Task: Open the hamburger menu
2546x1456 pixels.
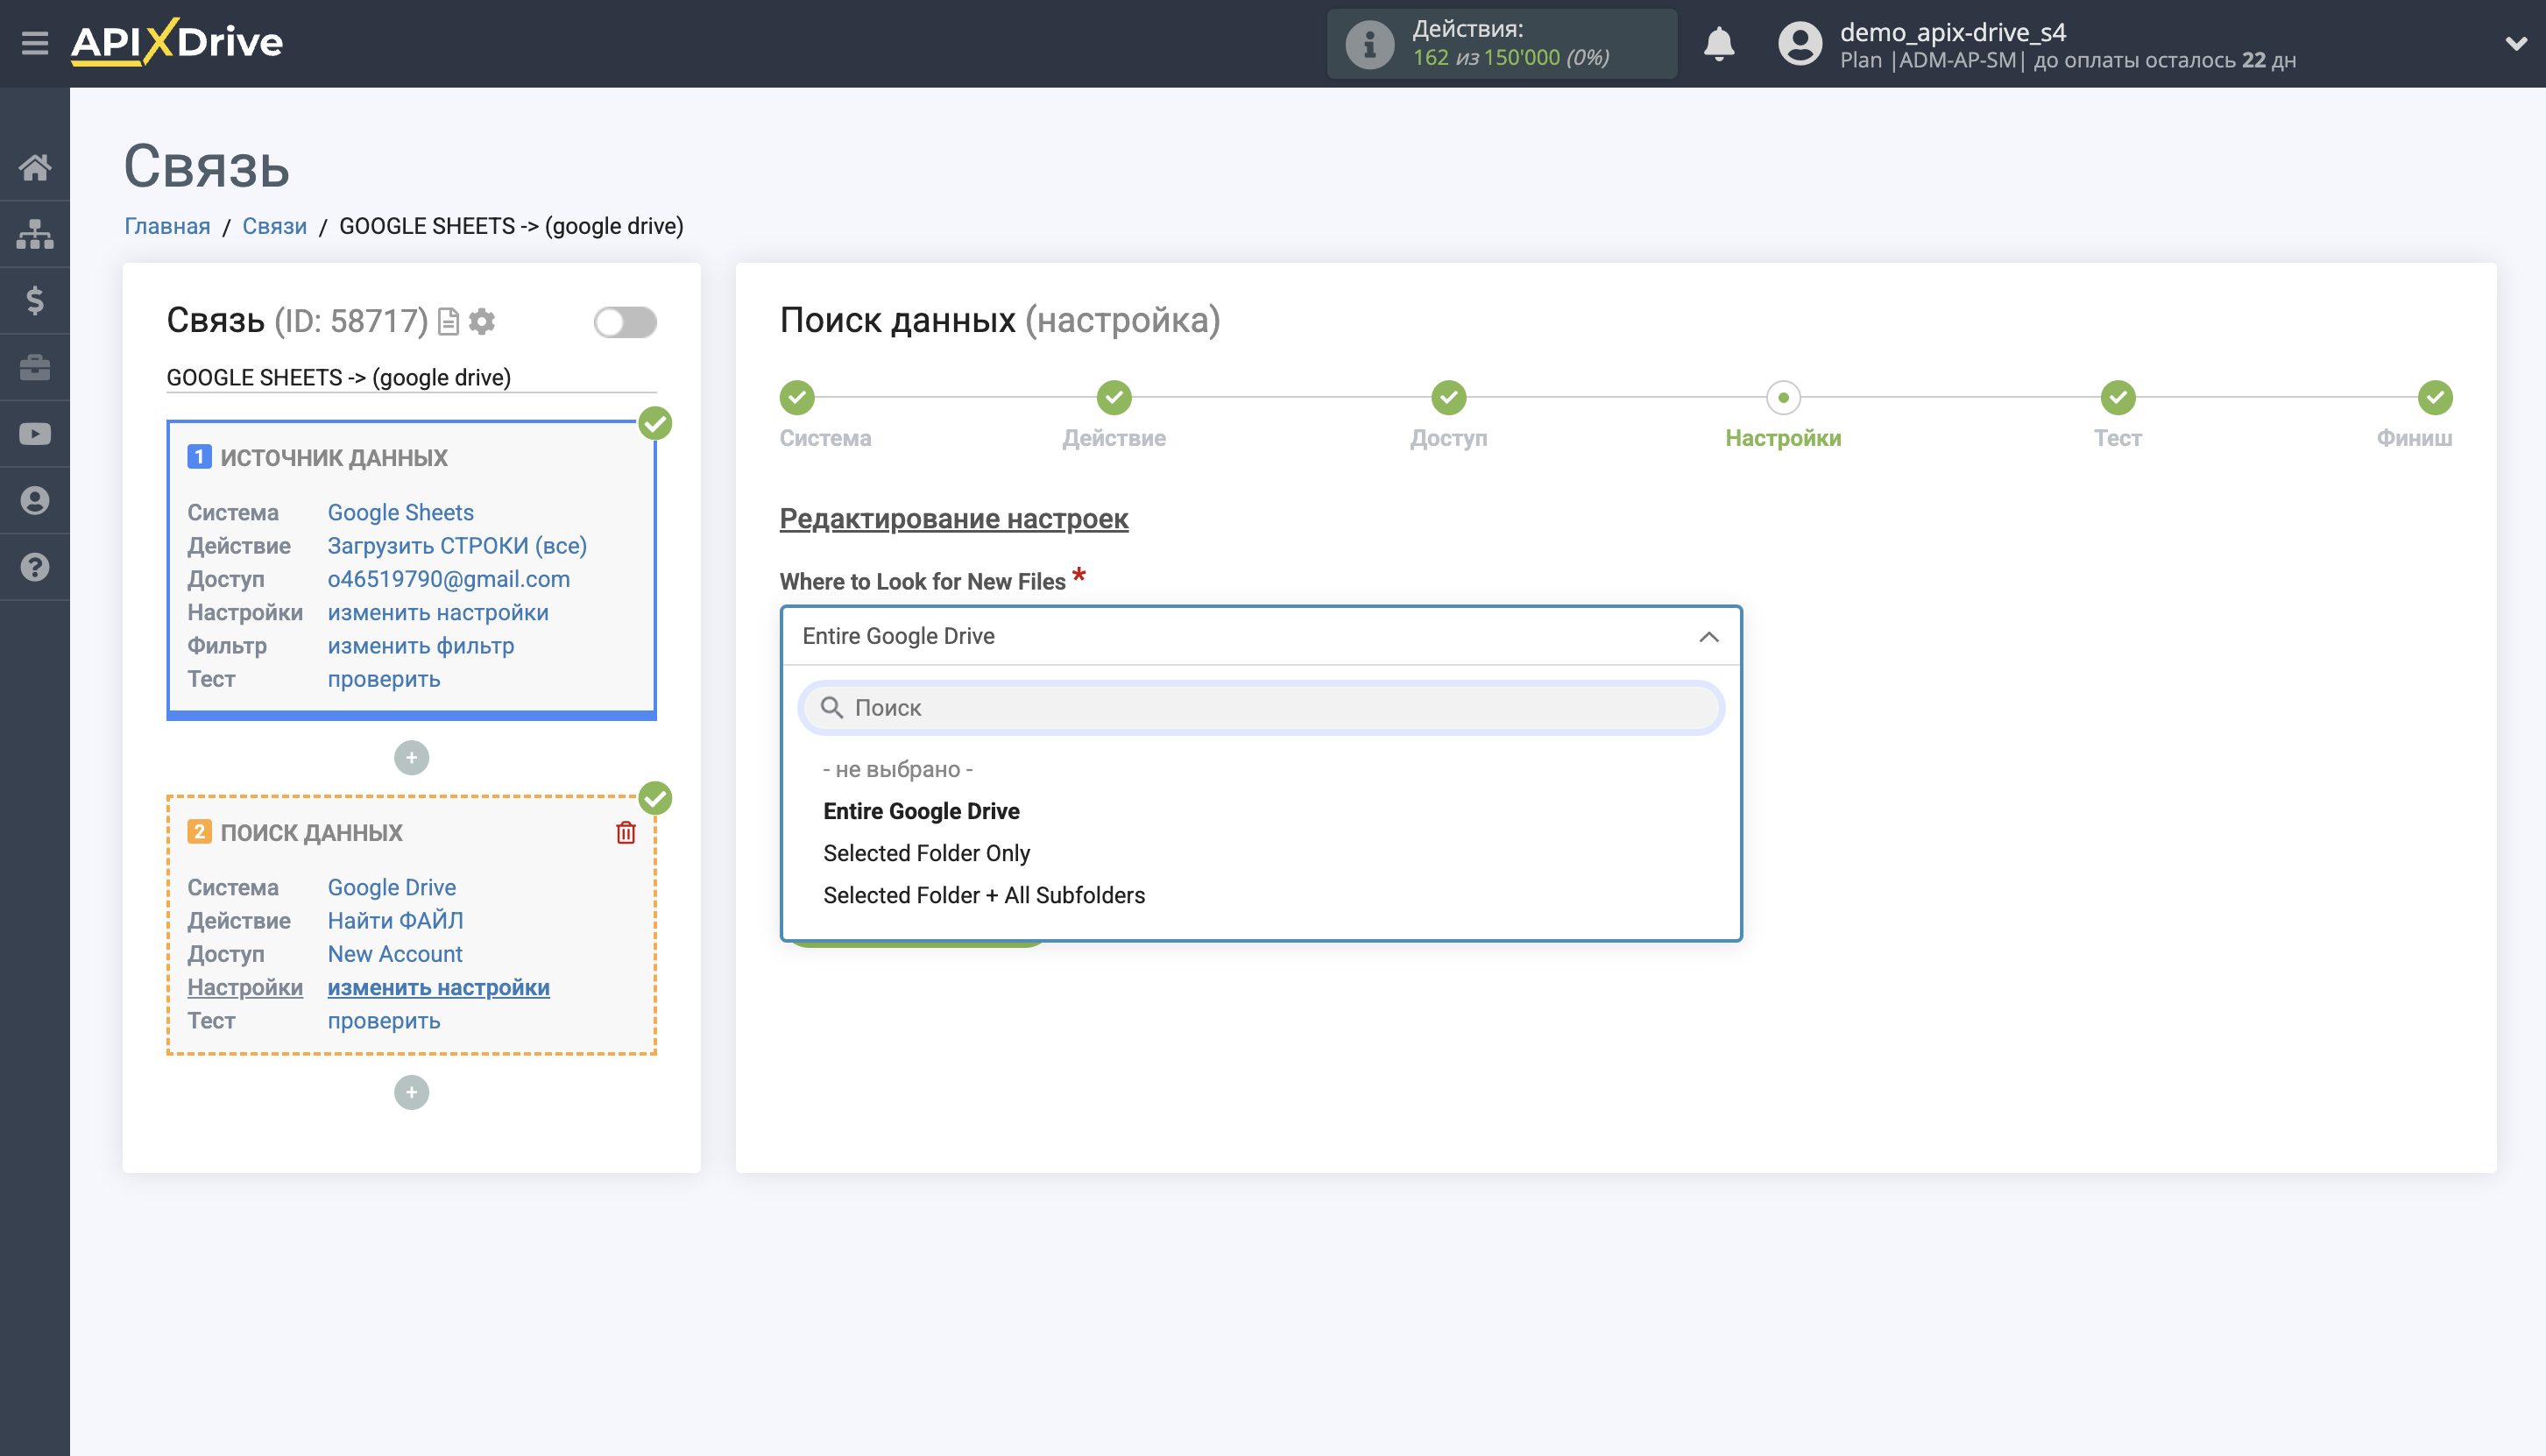Action: [35, 43]
